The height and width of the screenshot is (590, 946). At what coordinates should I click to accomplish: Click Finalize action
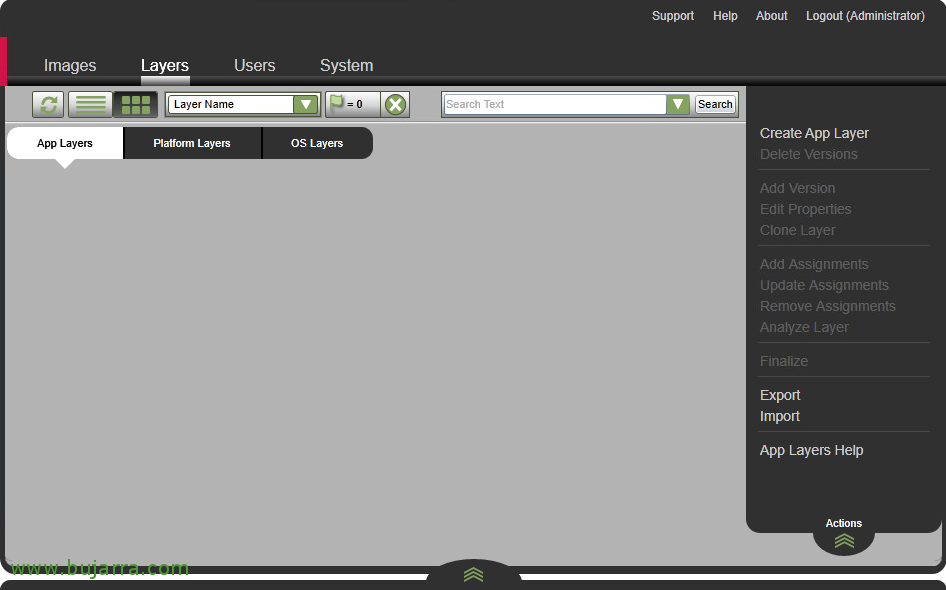tap(784, 361)
